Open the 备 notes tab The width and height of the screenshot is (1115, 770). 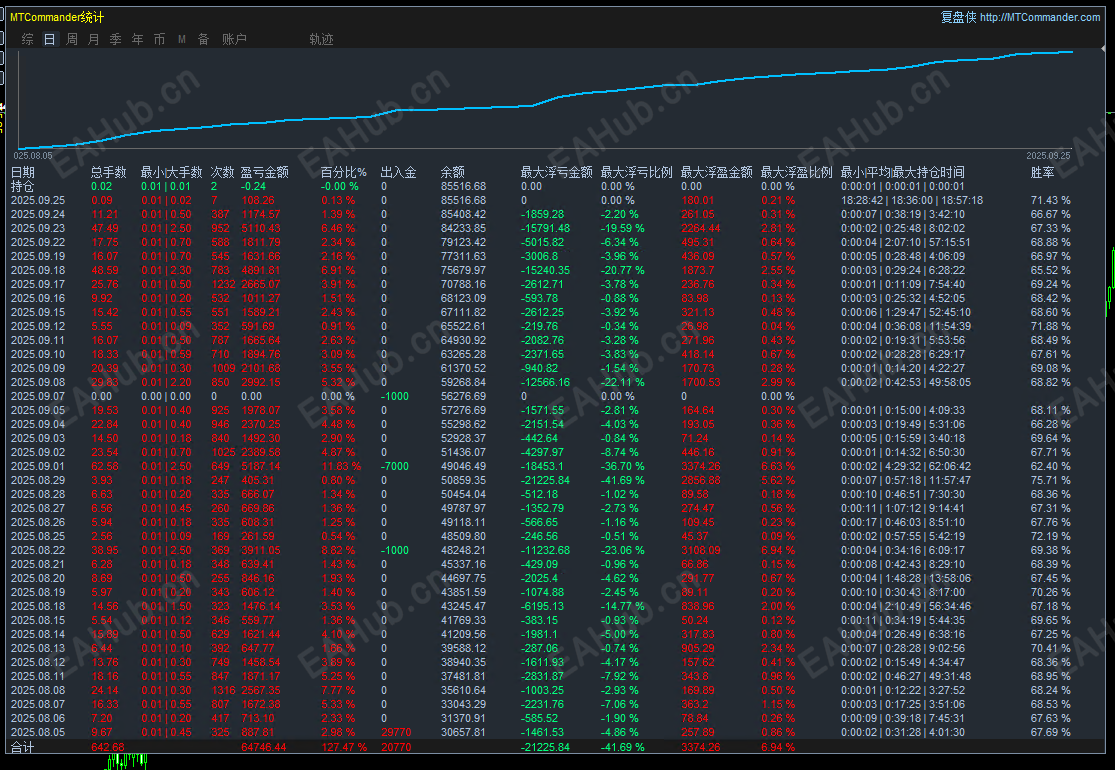point(203,39)
